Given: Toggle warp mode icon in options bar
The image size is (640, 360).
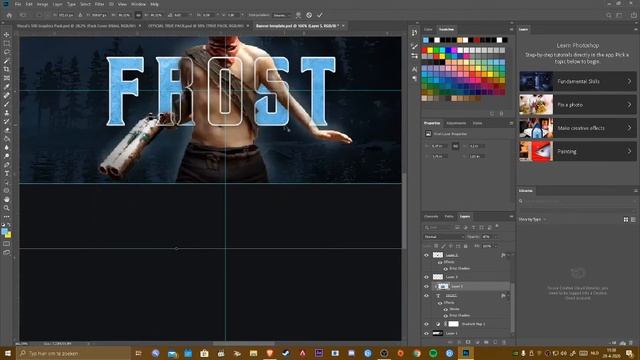Looking at the screenshot, I should coord(298,15).
